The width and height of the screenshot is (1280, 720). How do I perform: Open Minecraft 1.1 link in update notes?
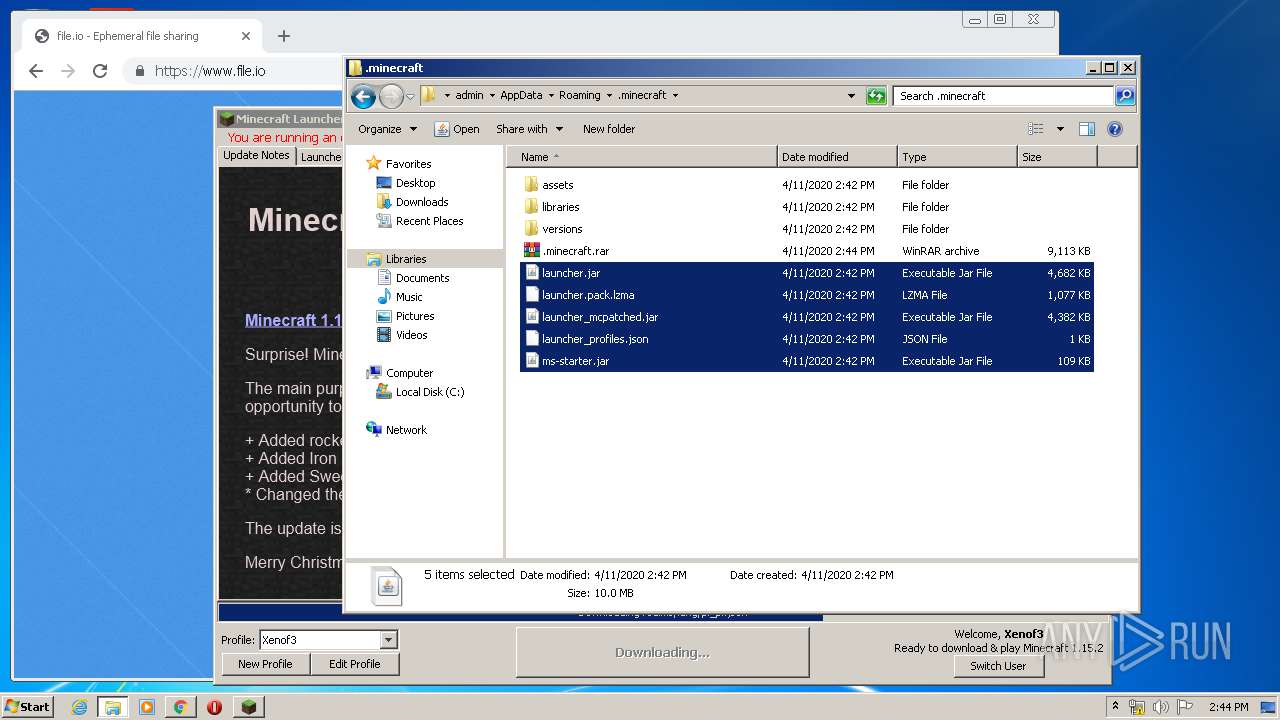(x=294, y=321)
